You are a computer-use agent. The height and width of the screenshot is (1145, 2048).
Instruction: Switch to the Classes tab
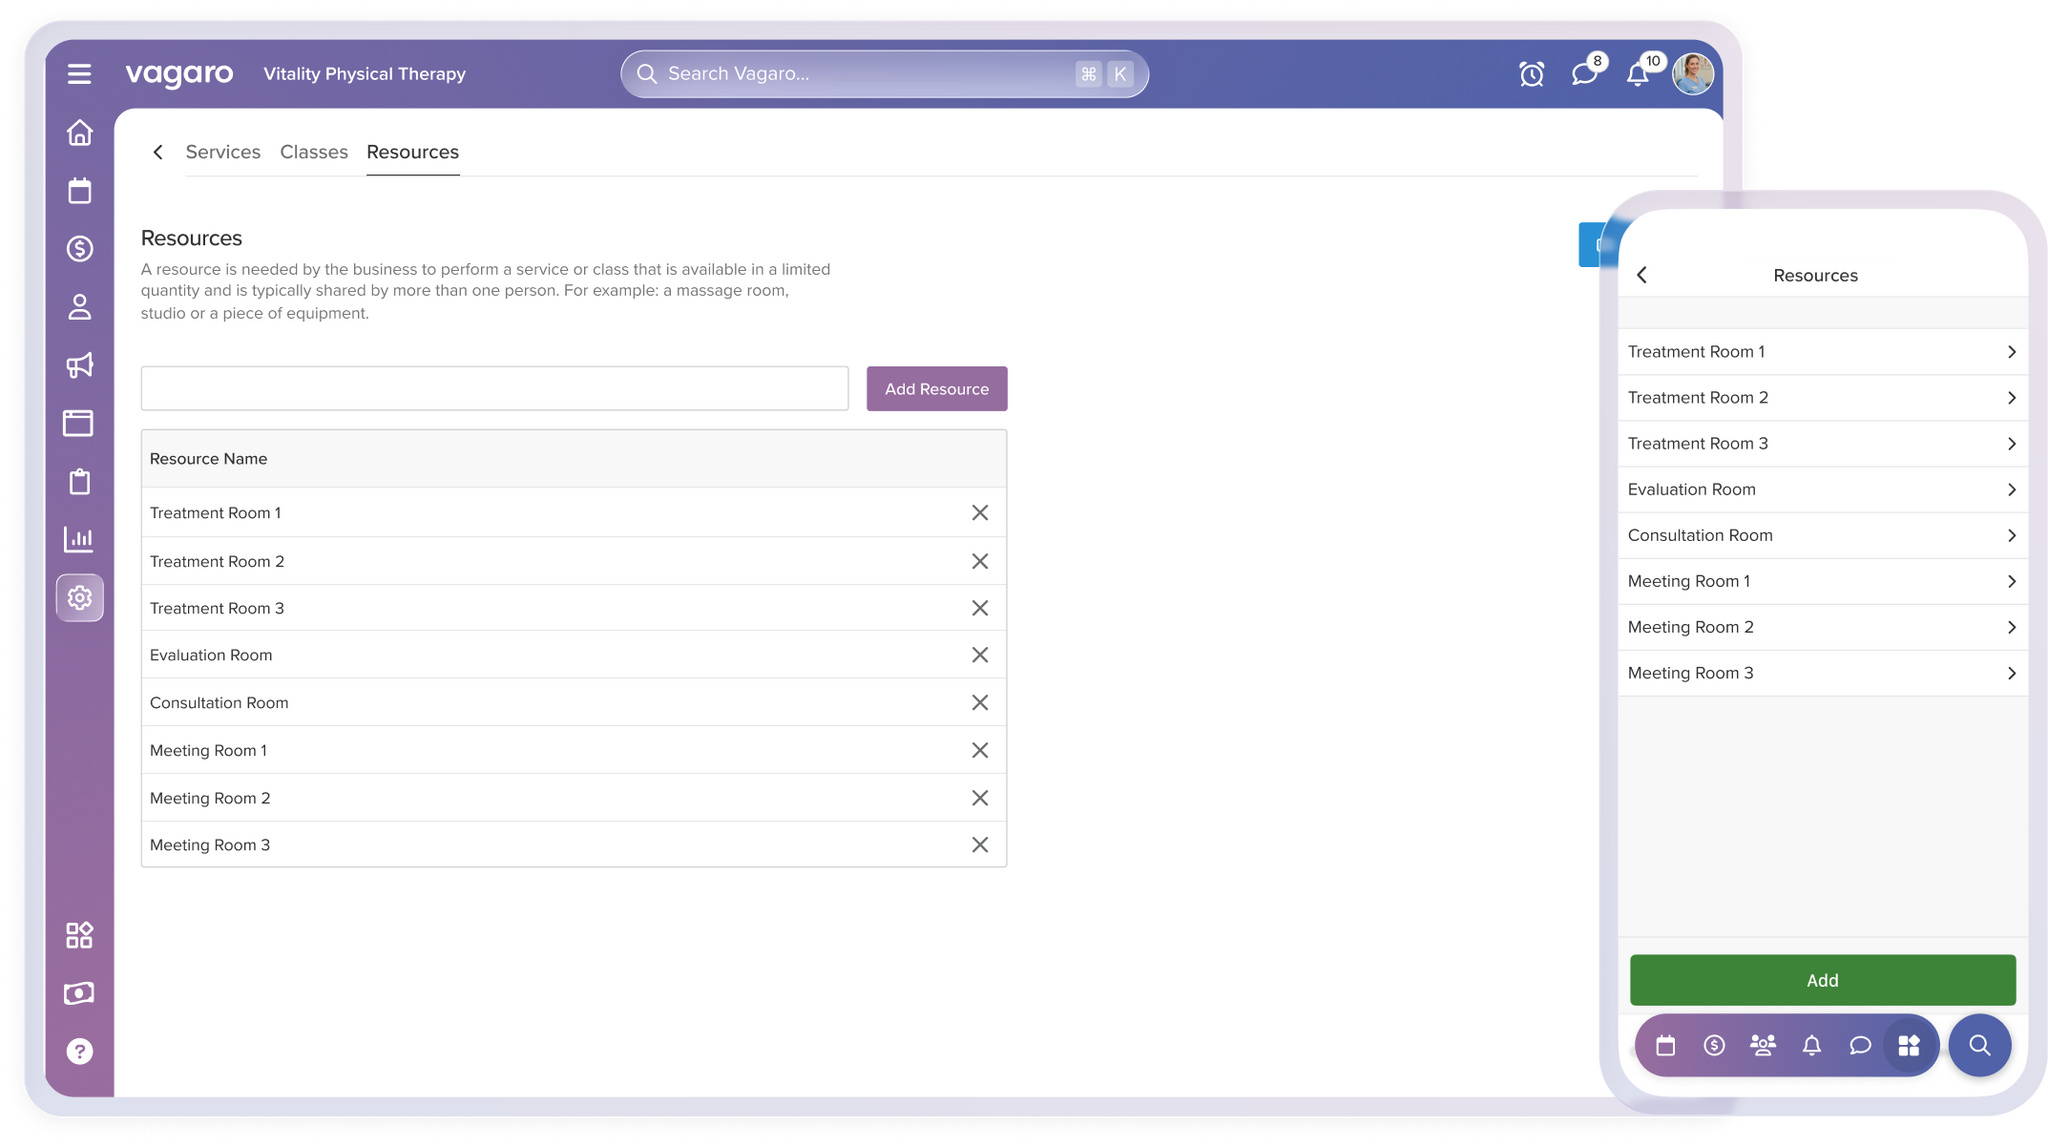(x=314, y=152)
